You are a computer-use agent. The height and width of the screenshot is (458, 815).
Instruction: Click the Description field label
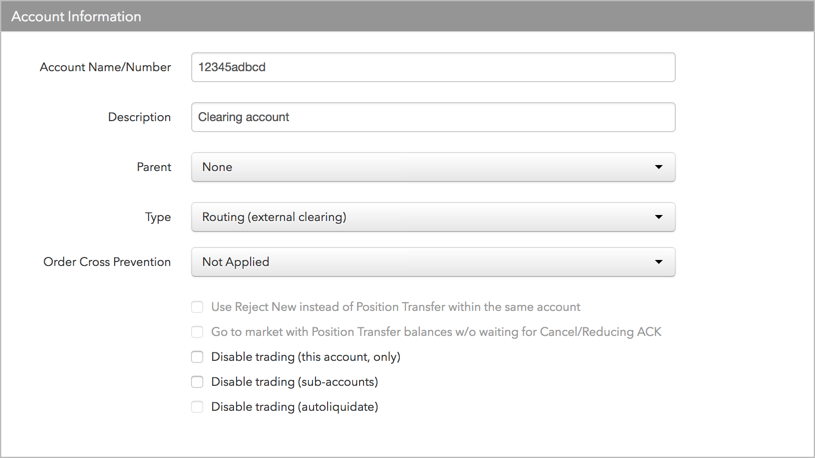tap(139, 117)
